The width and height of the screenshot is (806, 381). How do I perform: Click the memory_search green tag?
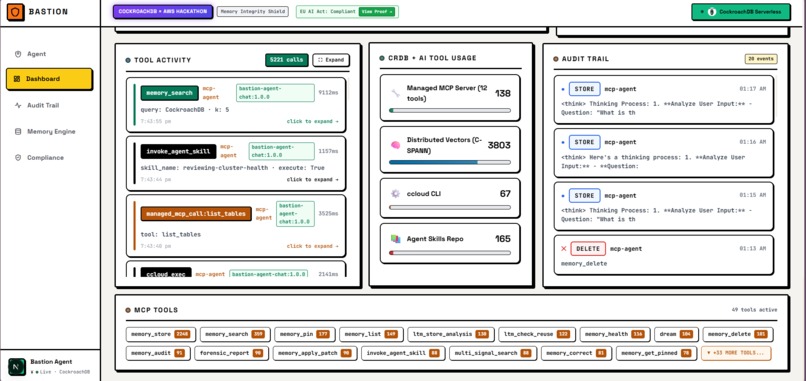(170, 93)
